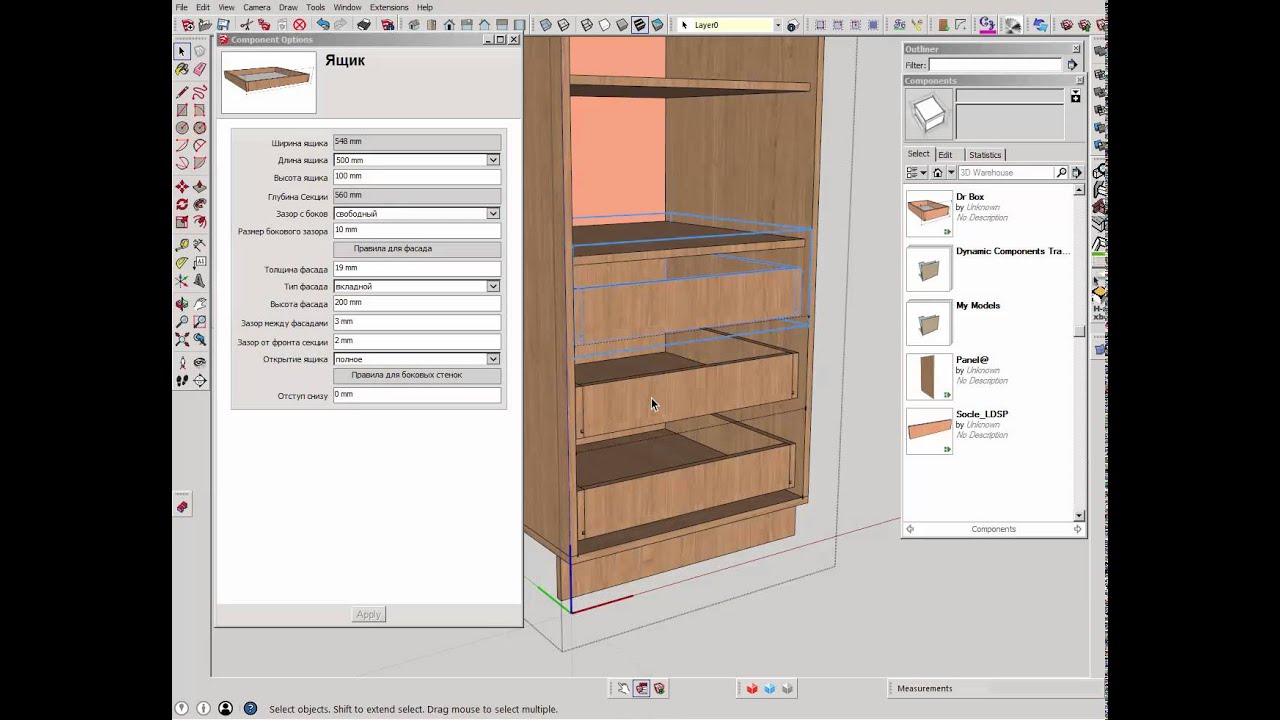The width and height of the screenshot is (1280, 720).
Task: Click the Undo arrow in toolbar
Action: pos(322,25)
